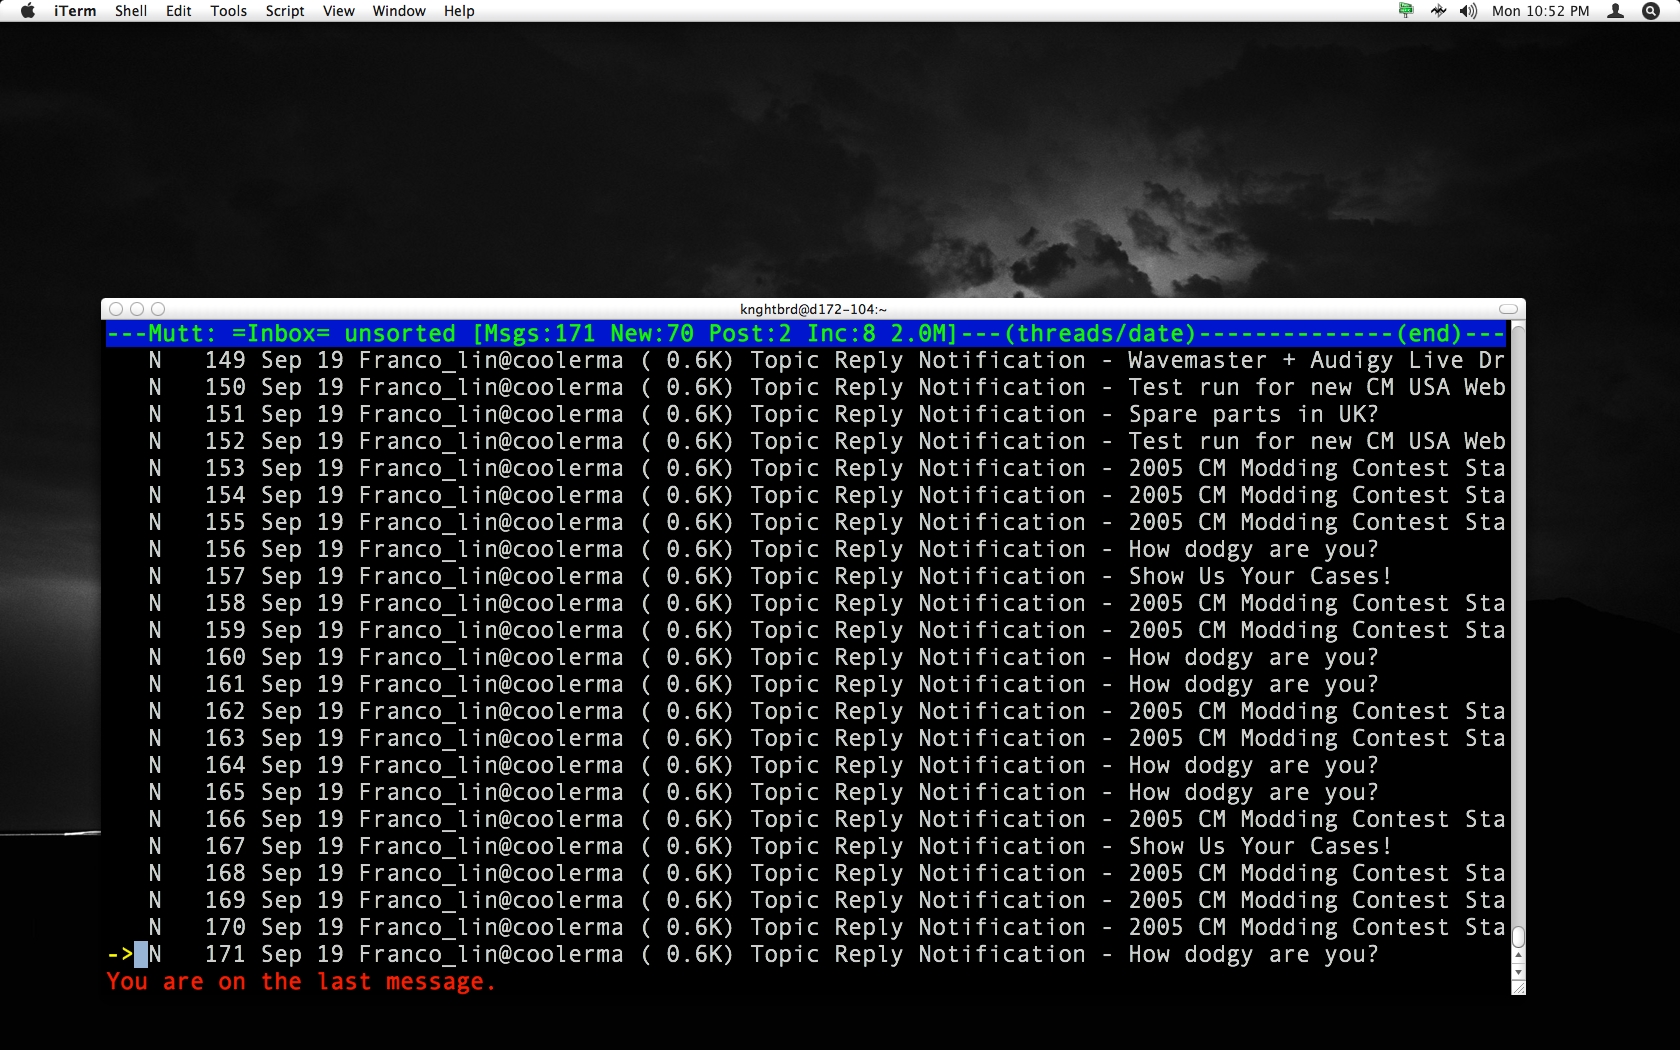Open the Shell menu
This screenshot has width=1680, height=1050.
tap(131, 11)
